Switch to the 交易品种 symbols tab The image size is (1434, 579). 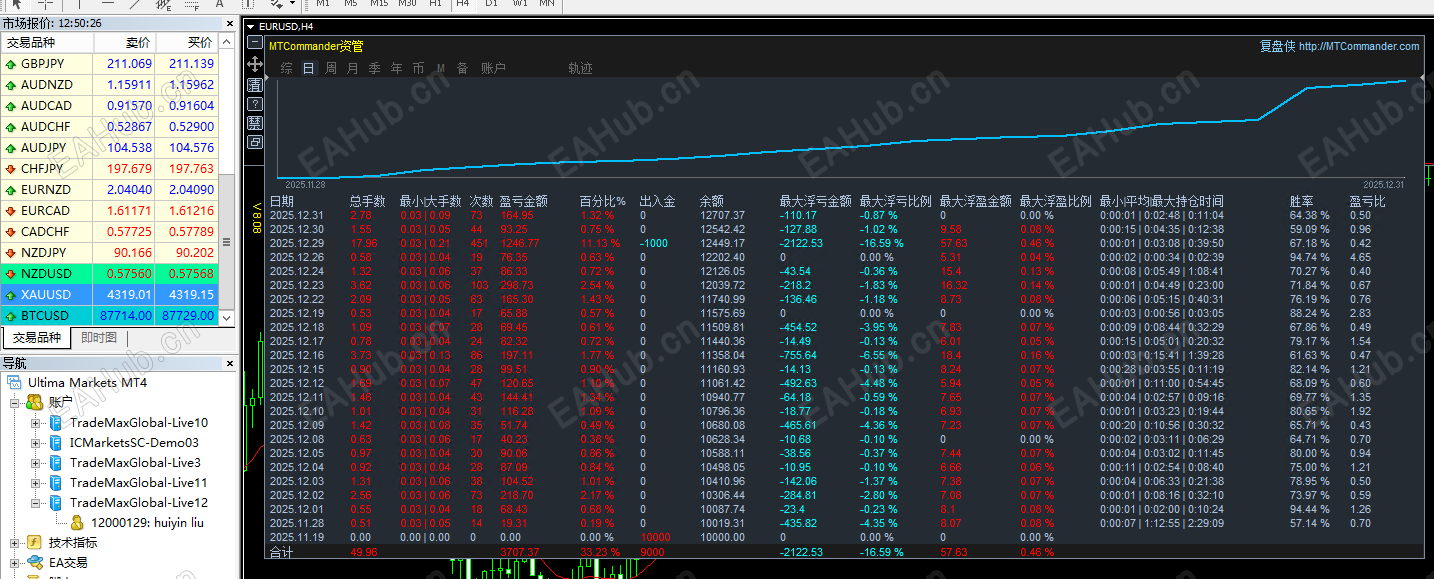click(37, 338)
